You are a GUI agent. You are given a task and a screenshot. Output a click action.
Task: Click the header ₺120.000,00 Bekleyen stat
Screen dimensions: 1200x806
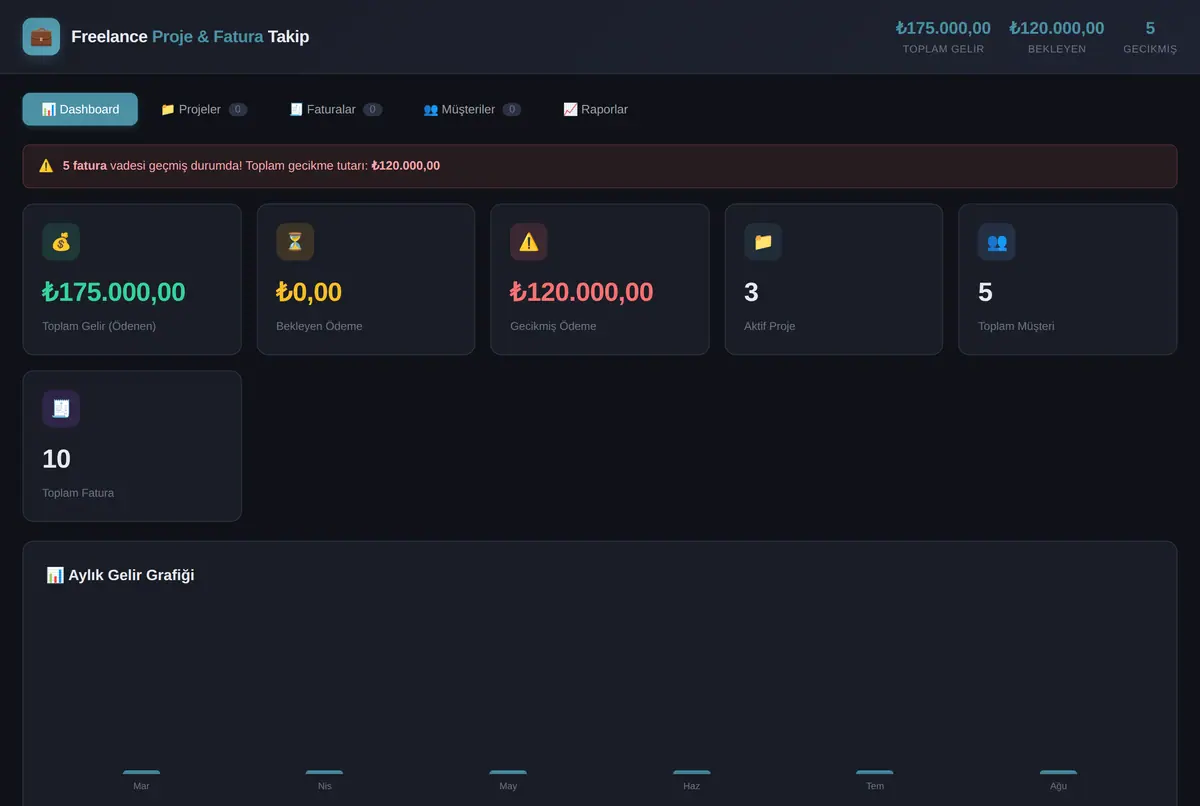[1057, 37]
